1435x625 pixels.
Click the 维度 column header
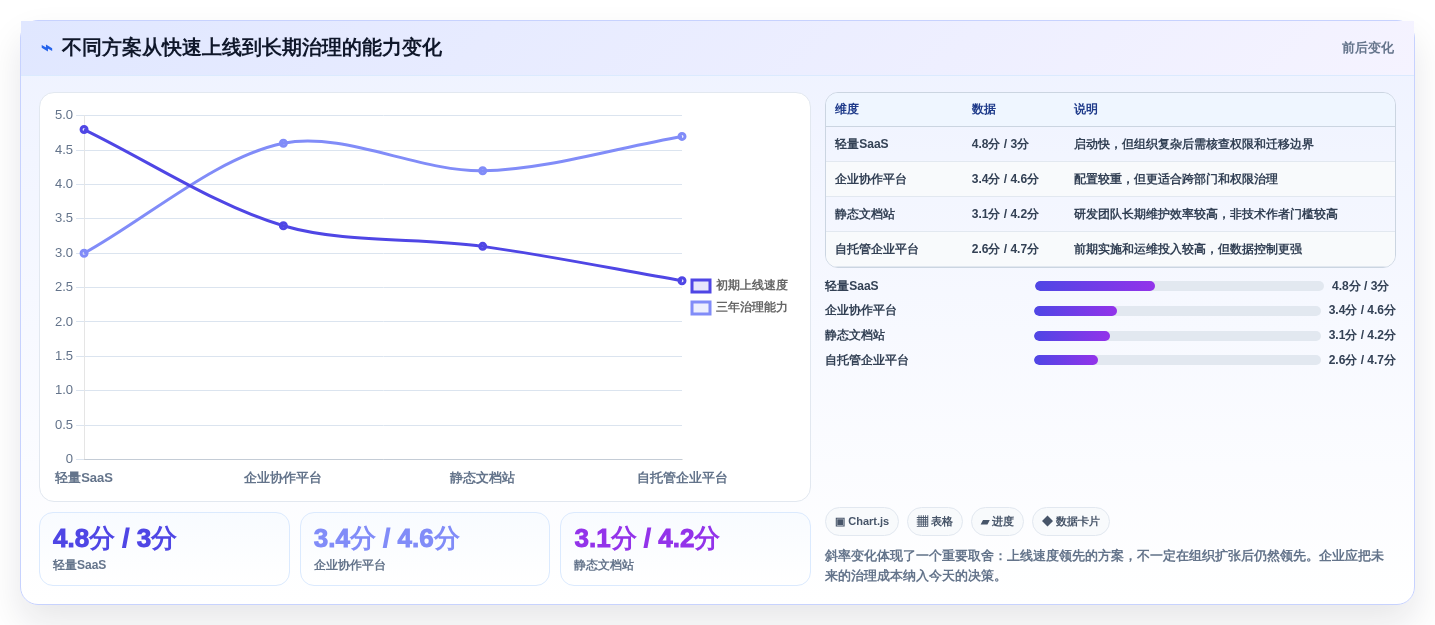(x=847, y=110)
